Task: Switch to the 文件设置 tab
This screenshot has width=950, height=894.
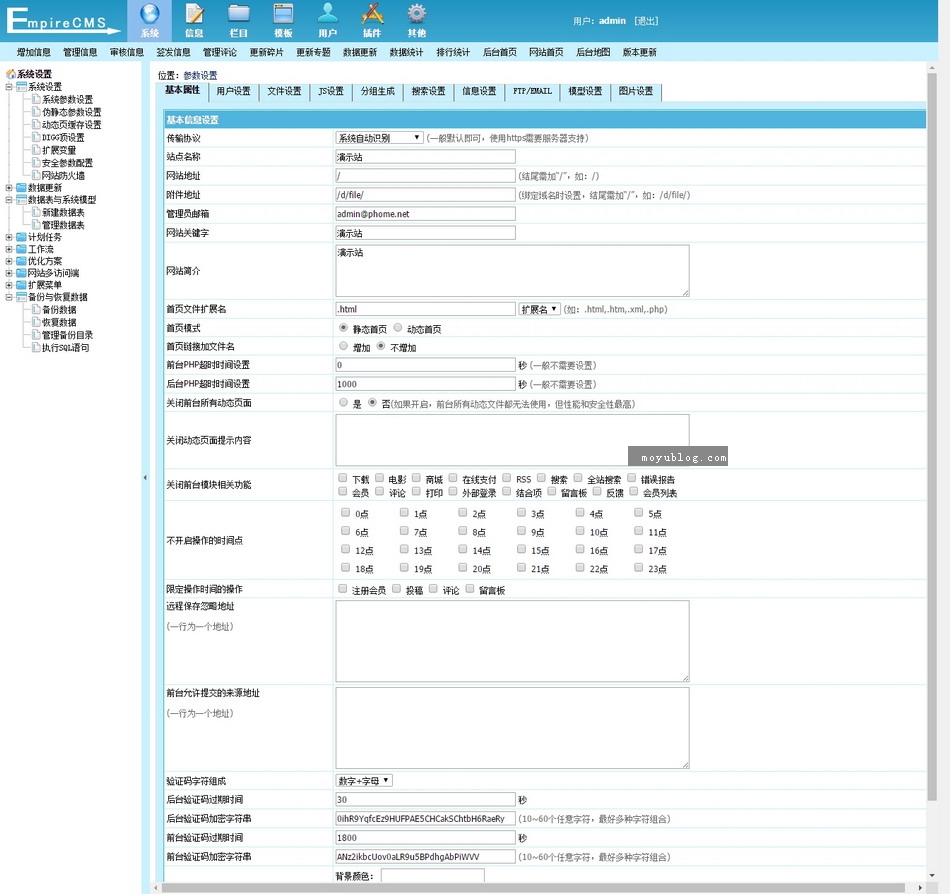Action: click(x=284, y=91)
